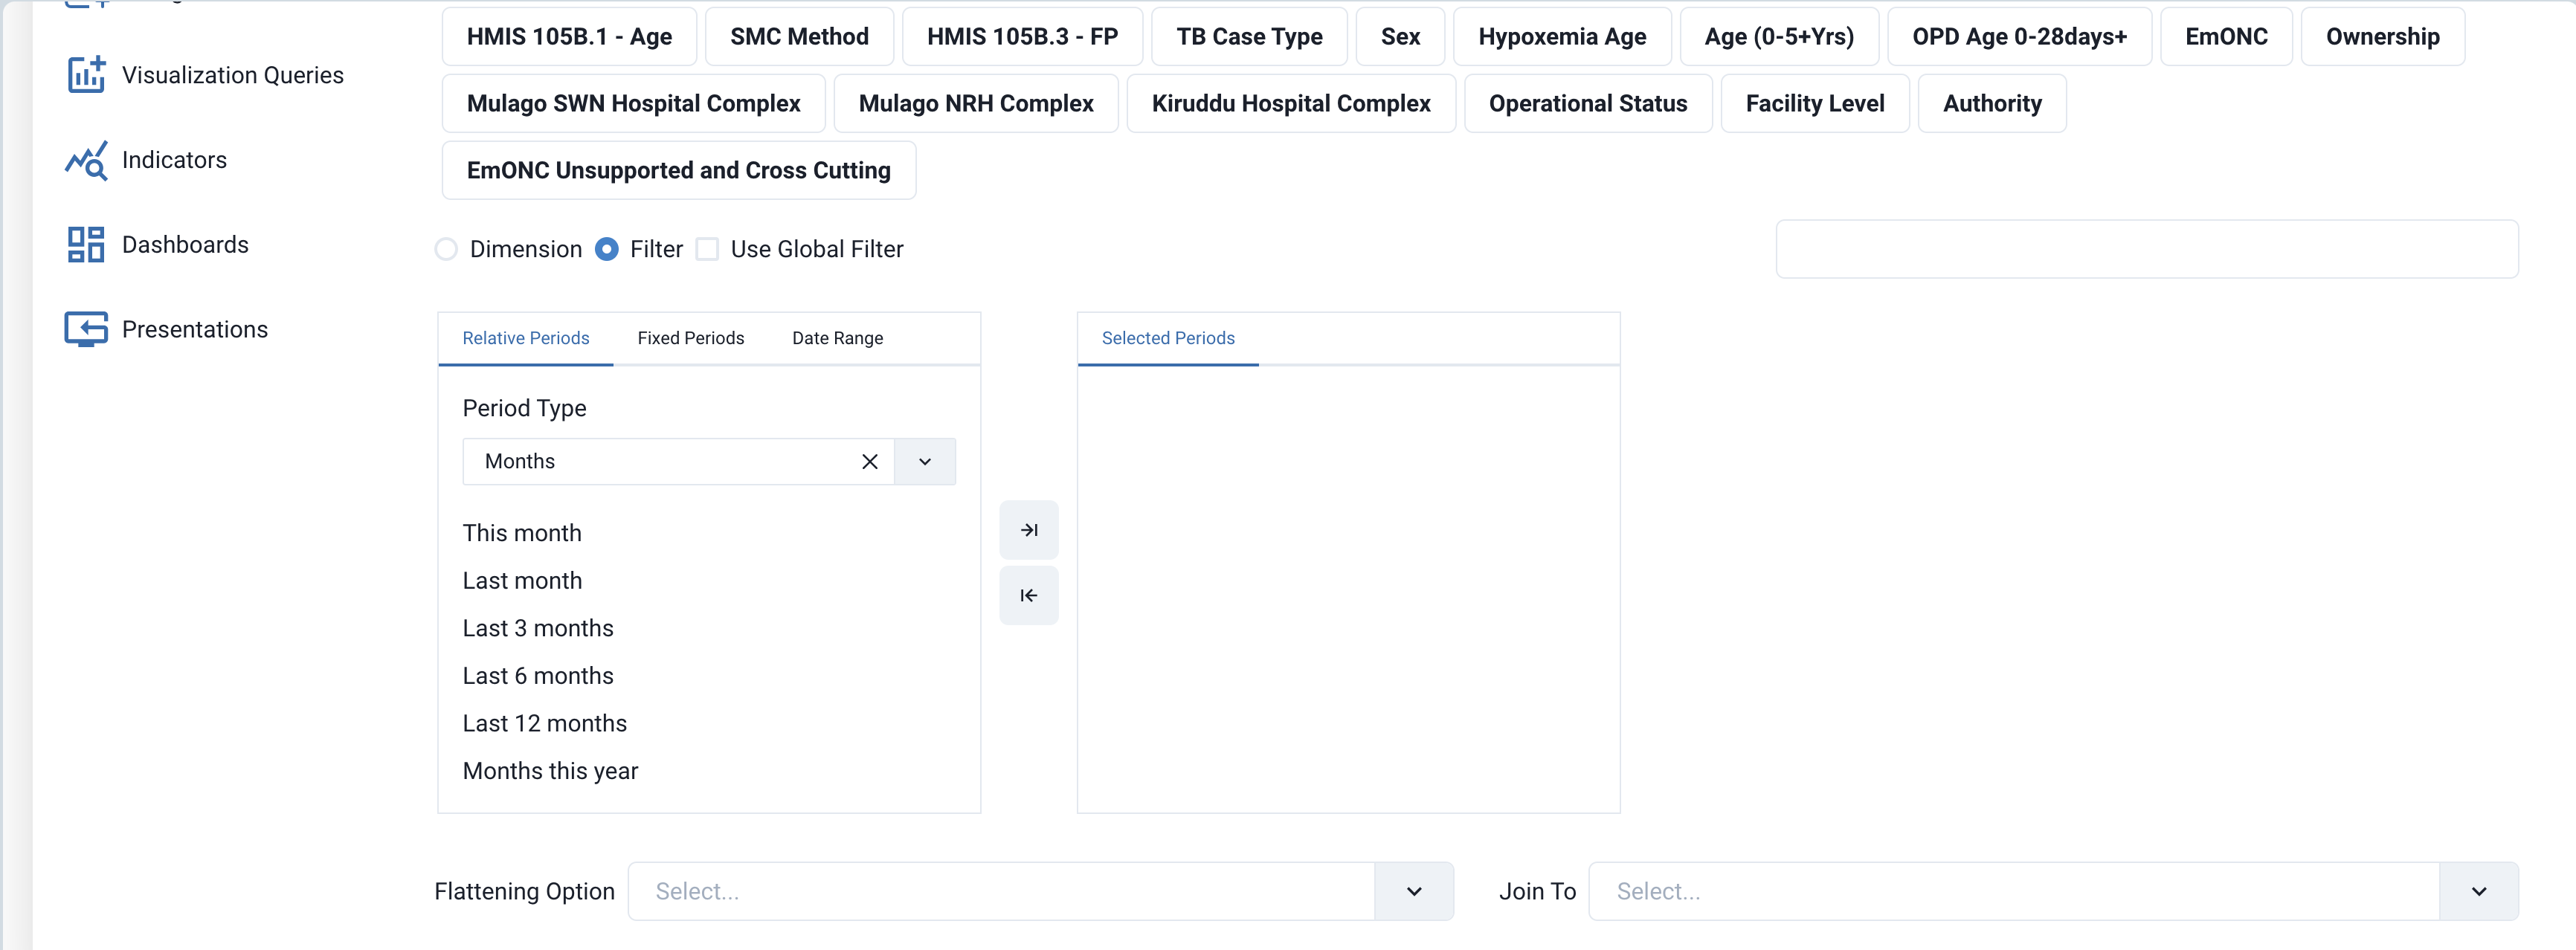Choose Age (0-5+Yrs) button
Image resolution: width=2576 pixels, height=950 pixels.
click(x=1779, y=37)
